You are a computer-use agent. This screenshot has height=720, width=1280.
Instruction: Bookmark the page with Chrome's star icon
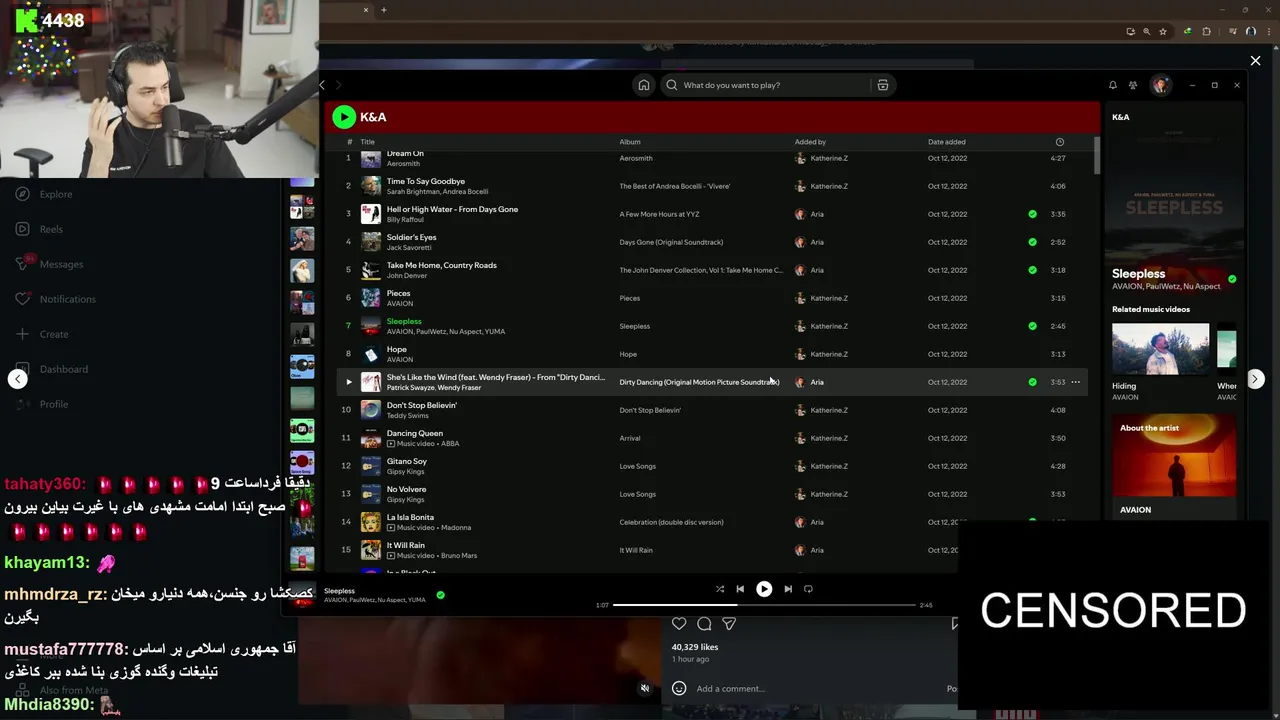pyautogui.click(x=1163, y=31)
